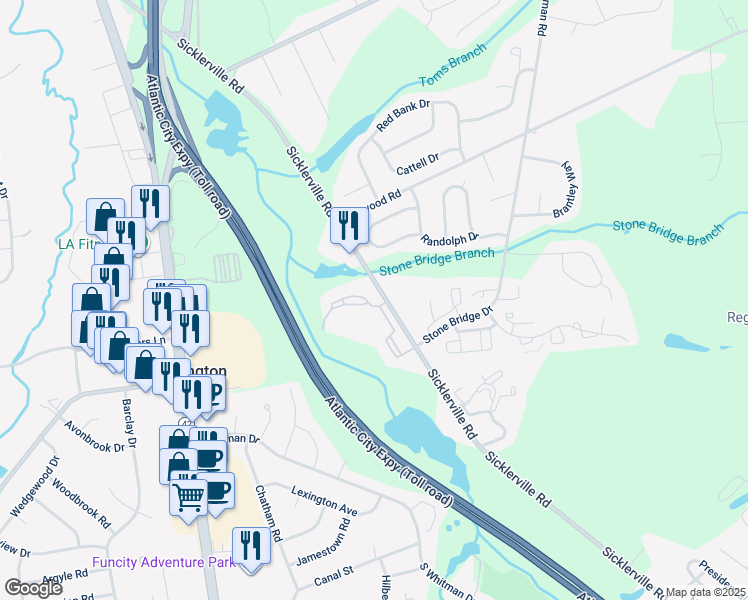Screen dimensions: 748x600
Task: Open the restaurant marker near Chatham Rd
Action: click(251, 547)
